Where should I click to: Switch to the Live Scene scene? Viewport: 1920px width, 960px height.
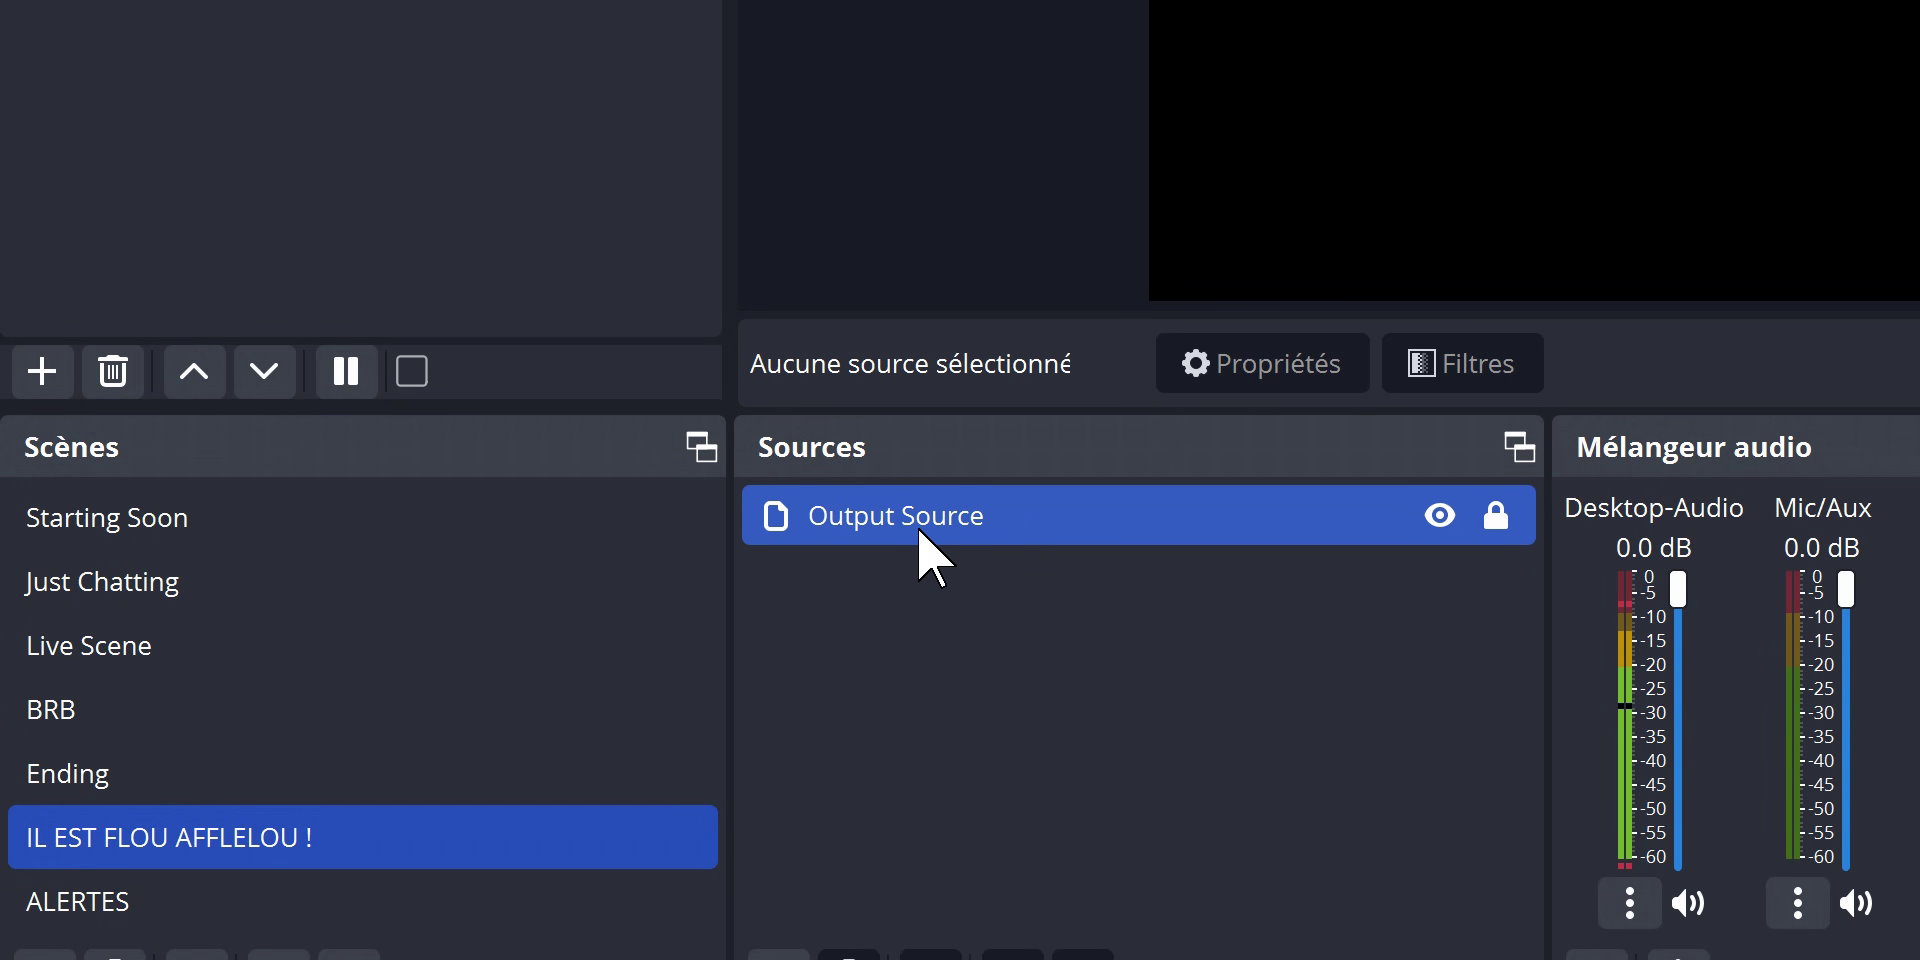[x=89, y=646]
